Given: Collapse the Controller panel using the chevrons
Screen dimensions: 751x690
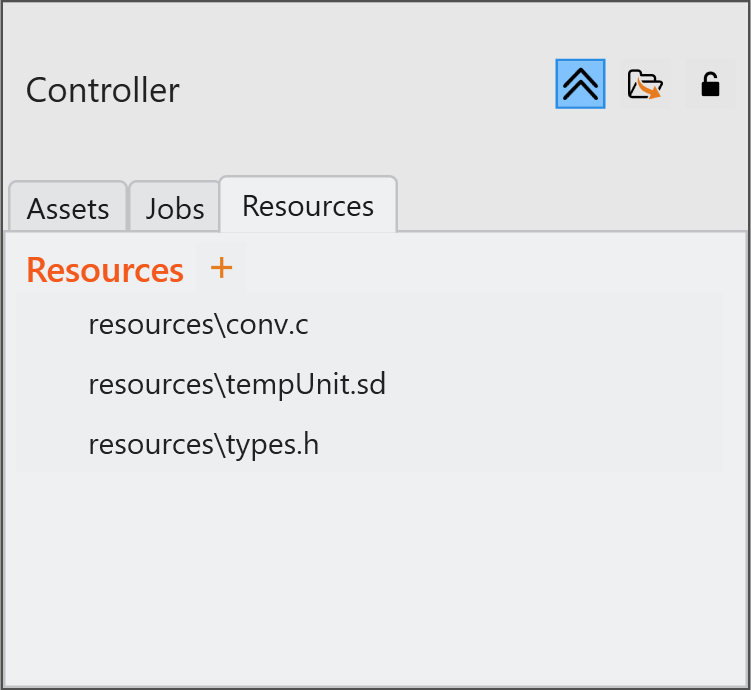Looking at the screenshot, I should pyautogui.click(x=580, y=85).
